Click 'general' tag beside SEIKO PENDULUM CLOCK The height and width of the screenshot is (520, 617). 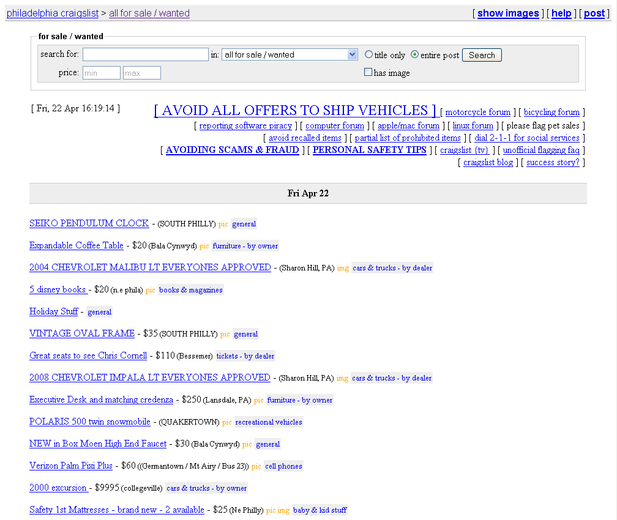[x=244, y=224]
